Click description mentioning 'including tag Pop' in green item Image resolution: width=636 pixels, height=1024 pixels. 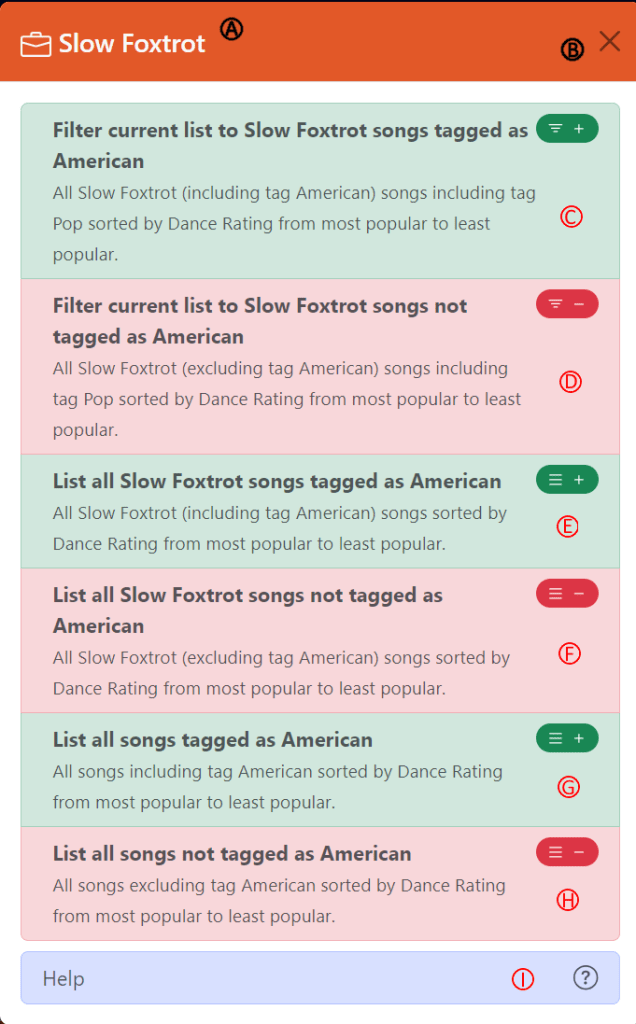click(294, 224)
